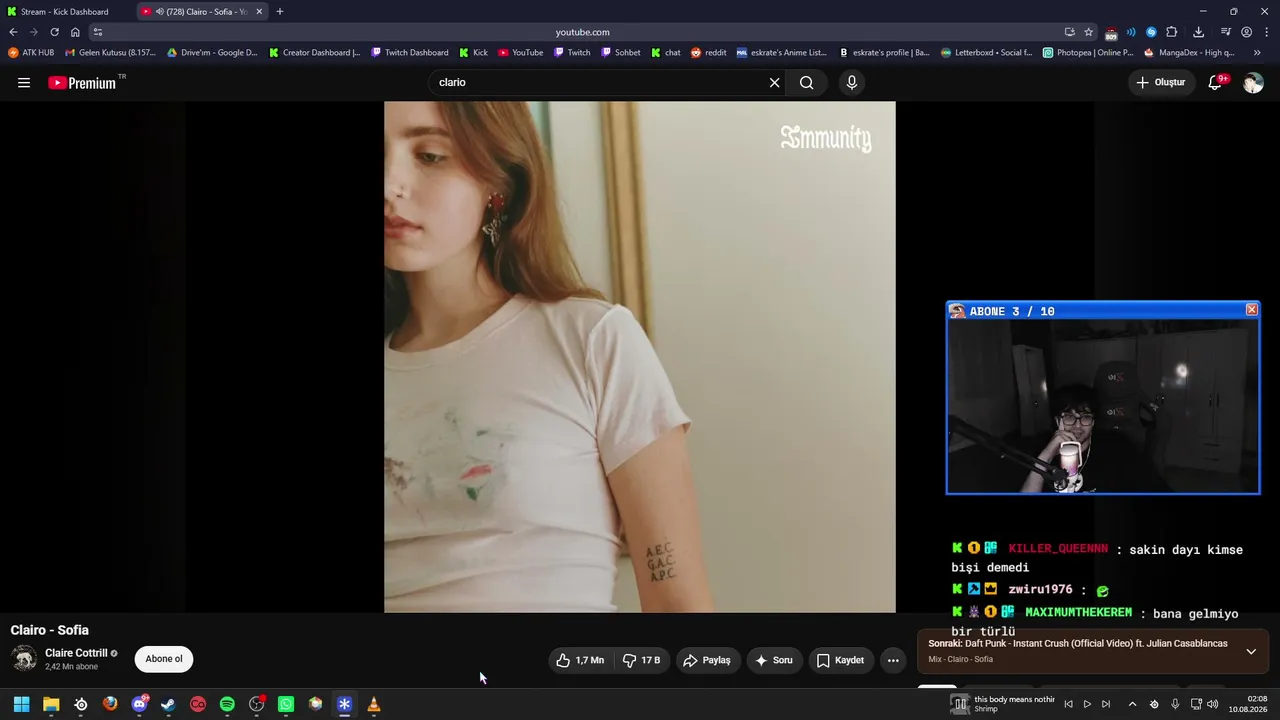Play from taskbar media controls

1087,704
